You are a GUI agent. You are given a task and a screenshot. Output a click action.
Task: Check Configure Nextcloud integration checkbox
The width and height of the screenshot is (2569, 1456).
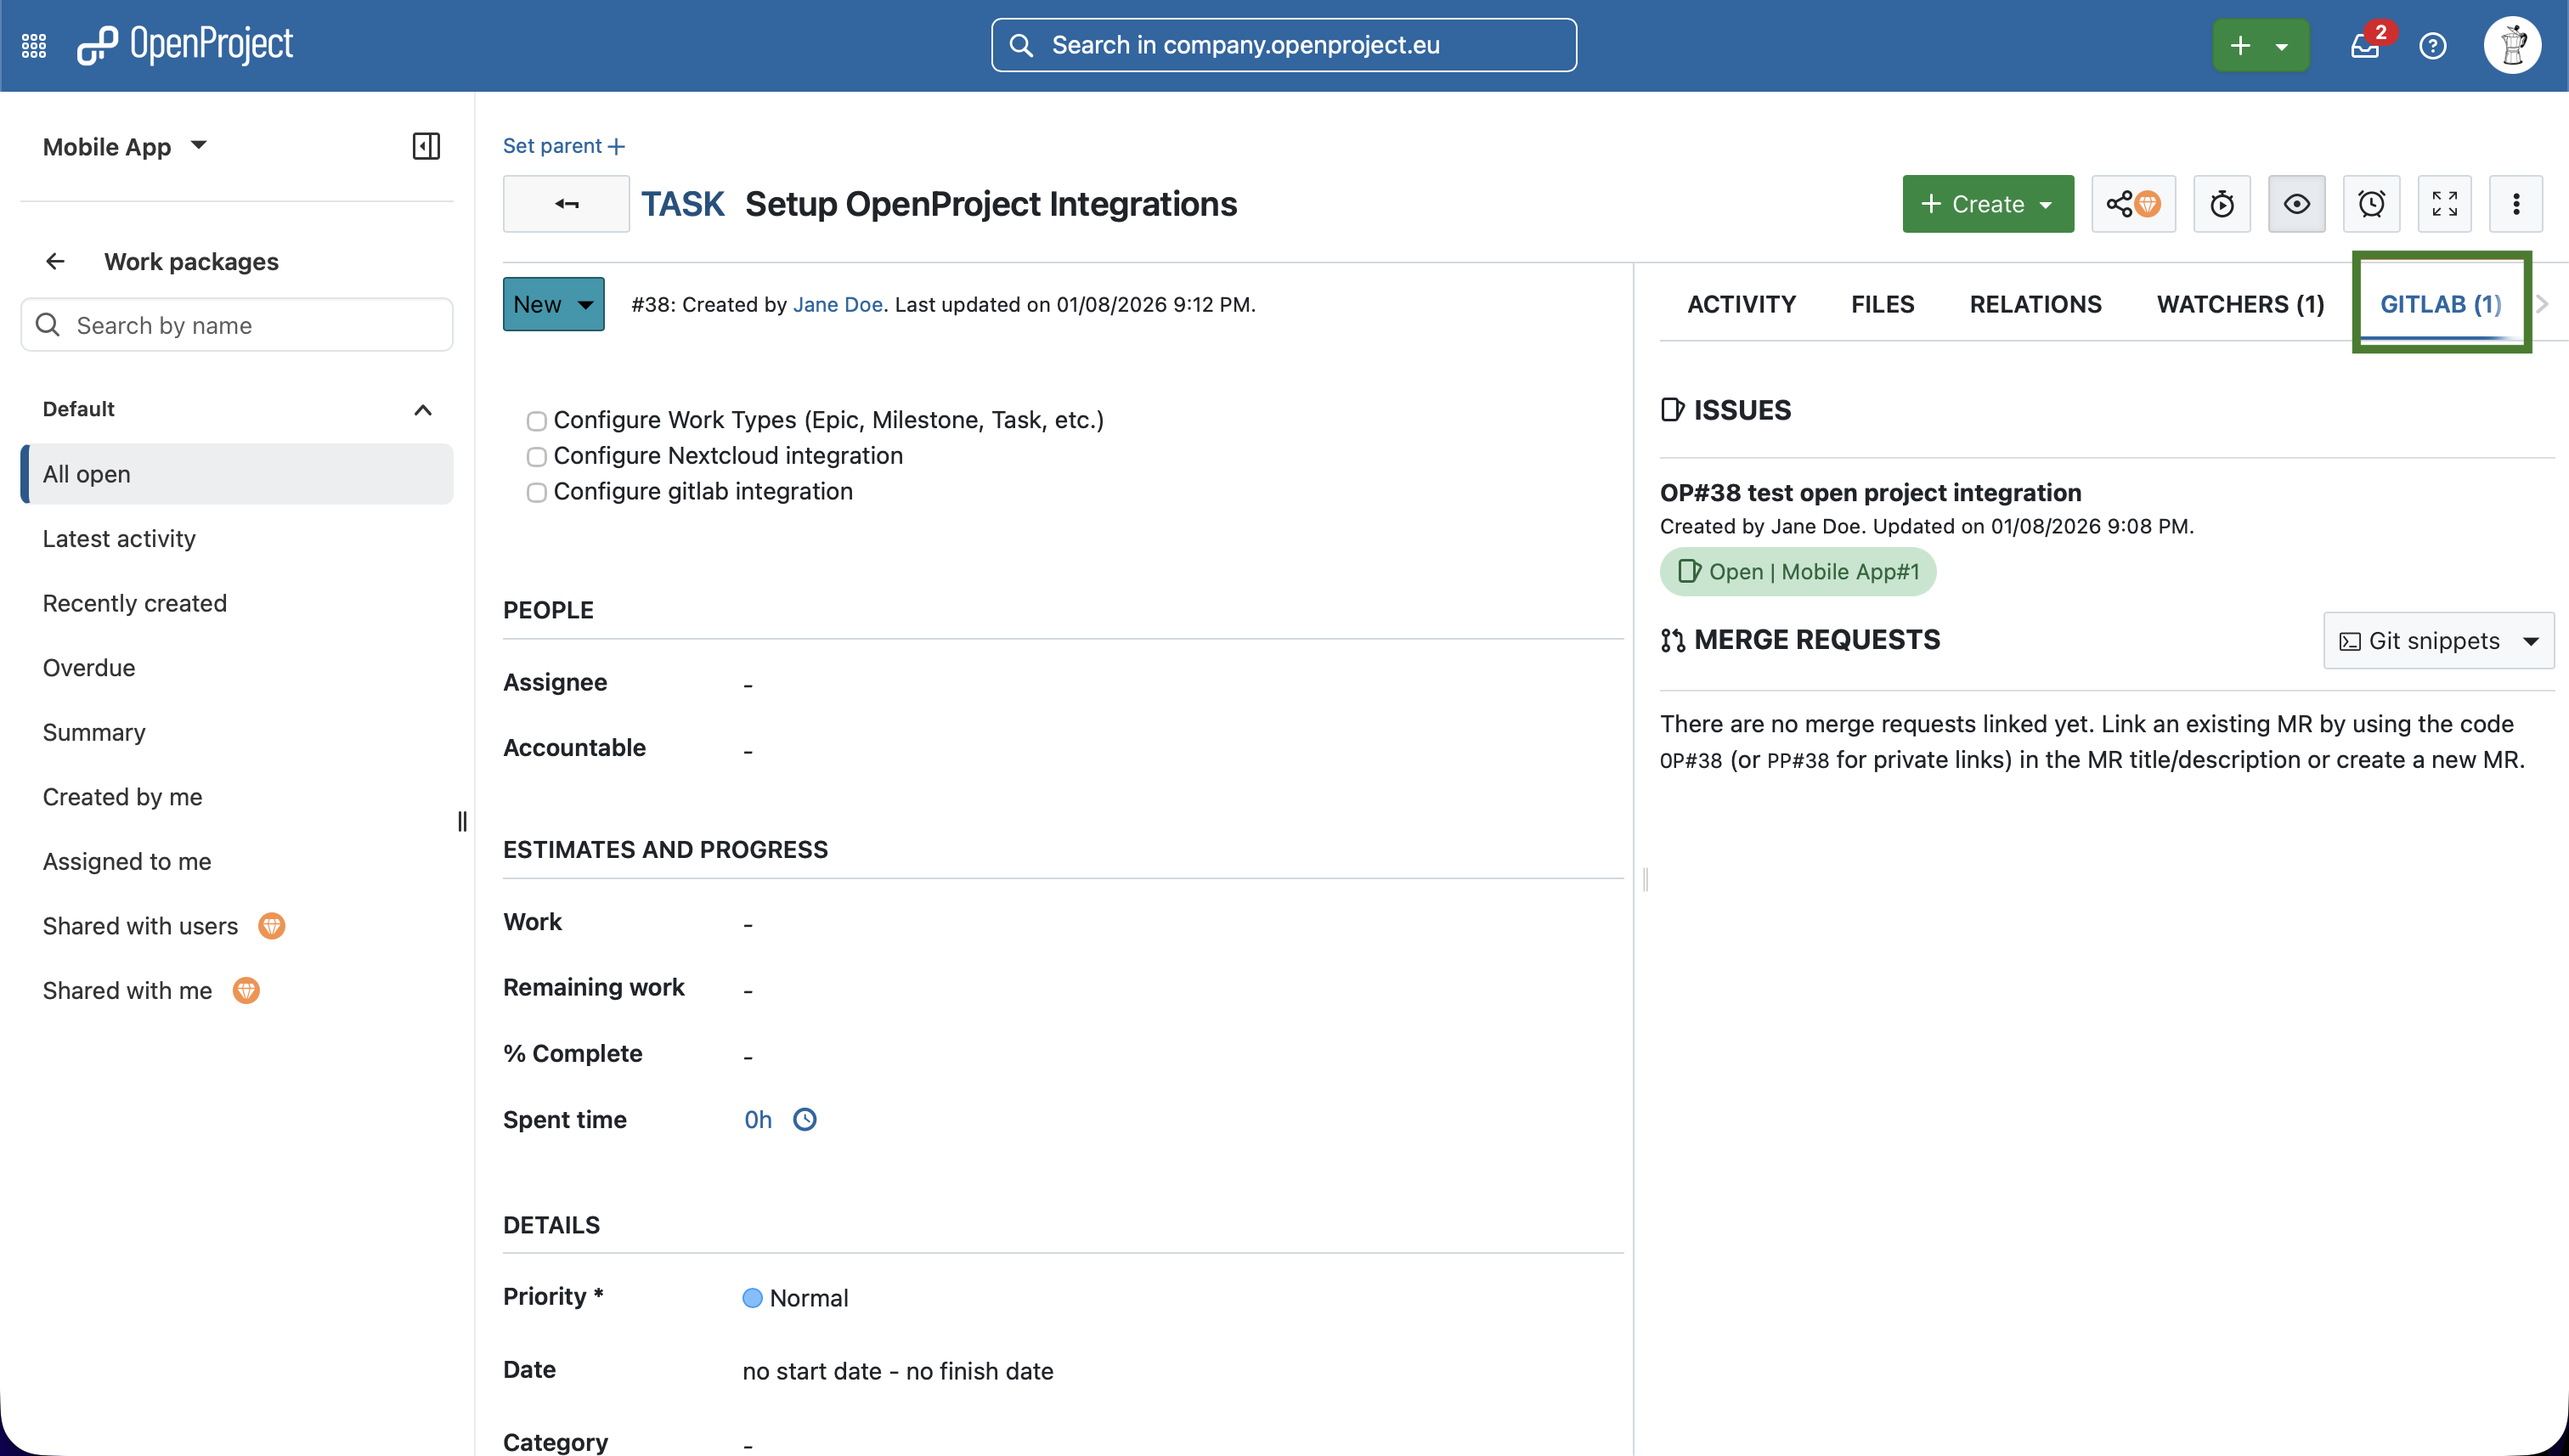[536, 457]
